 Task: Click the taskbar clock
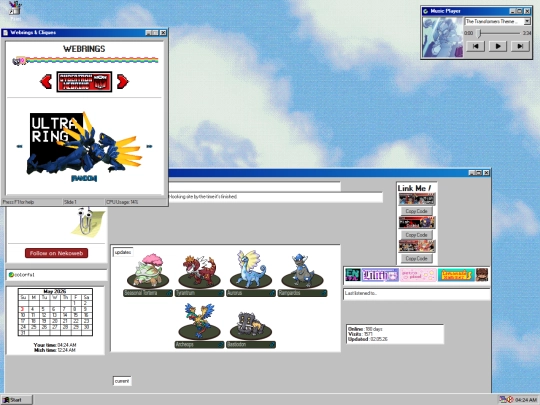pyautogui.click(x=526, y=400)
